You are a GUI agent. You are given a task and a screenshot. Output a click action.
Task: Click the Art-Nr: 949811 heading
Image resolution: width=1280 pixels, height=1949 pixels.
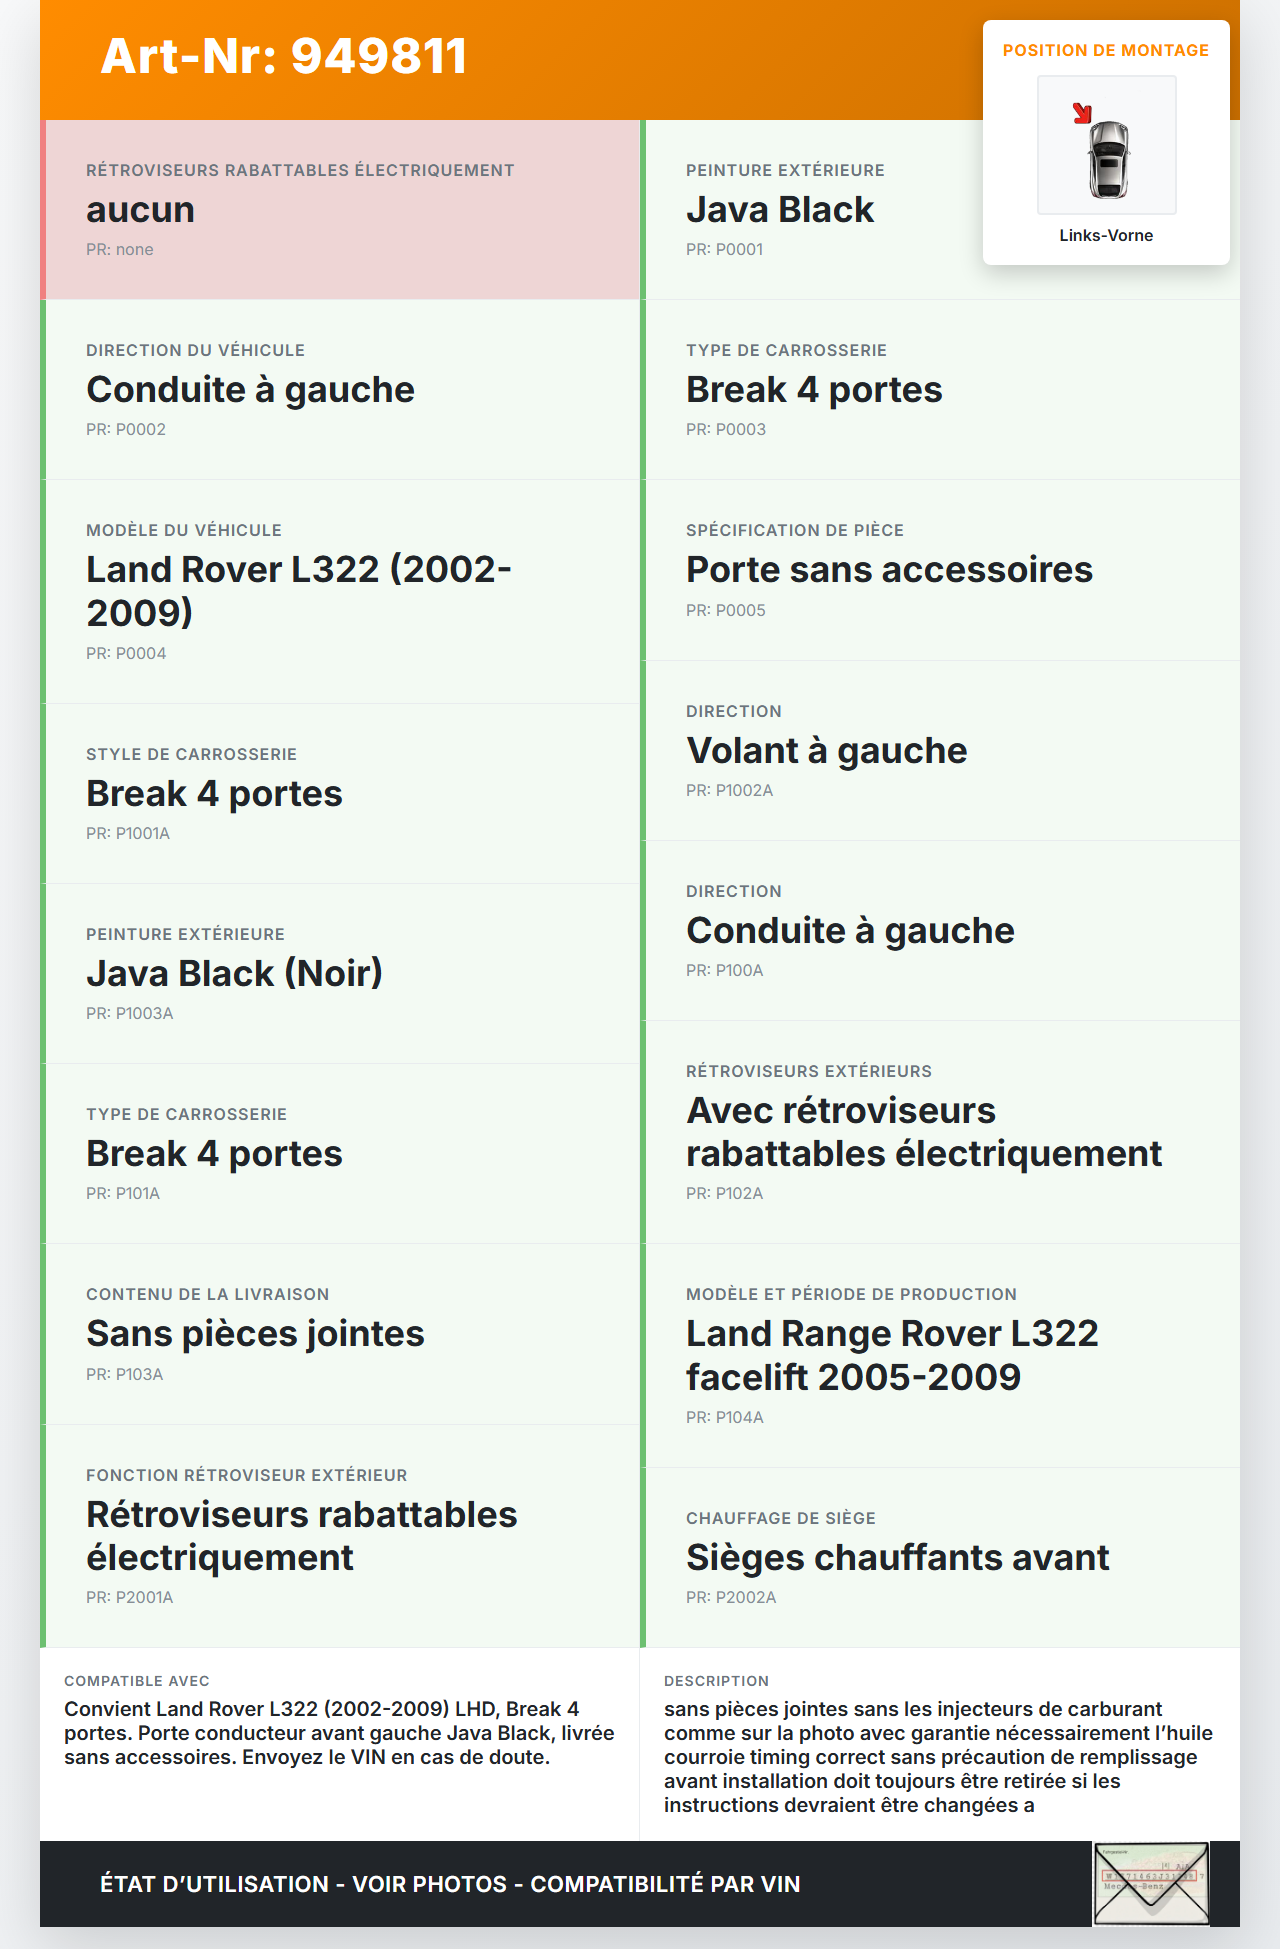(x=284, y=56)
